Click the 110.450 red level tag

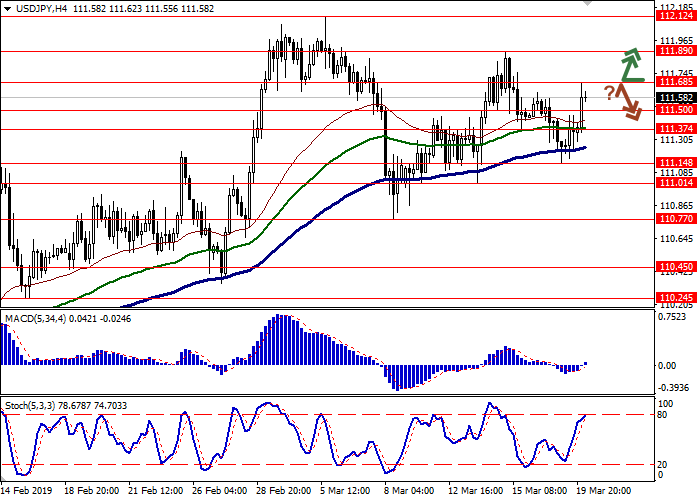click(x=676, y=267)
